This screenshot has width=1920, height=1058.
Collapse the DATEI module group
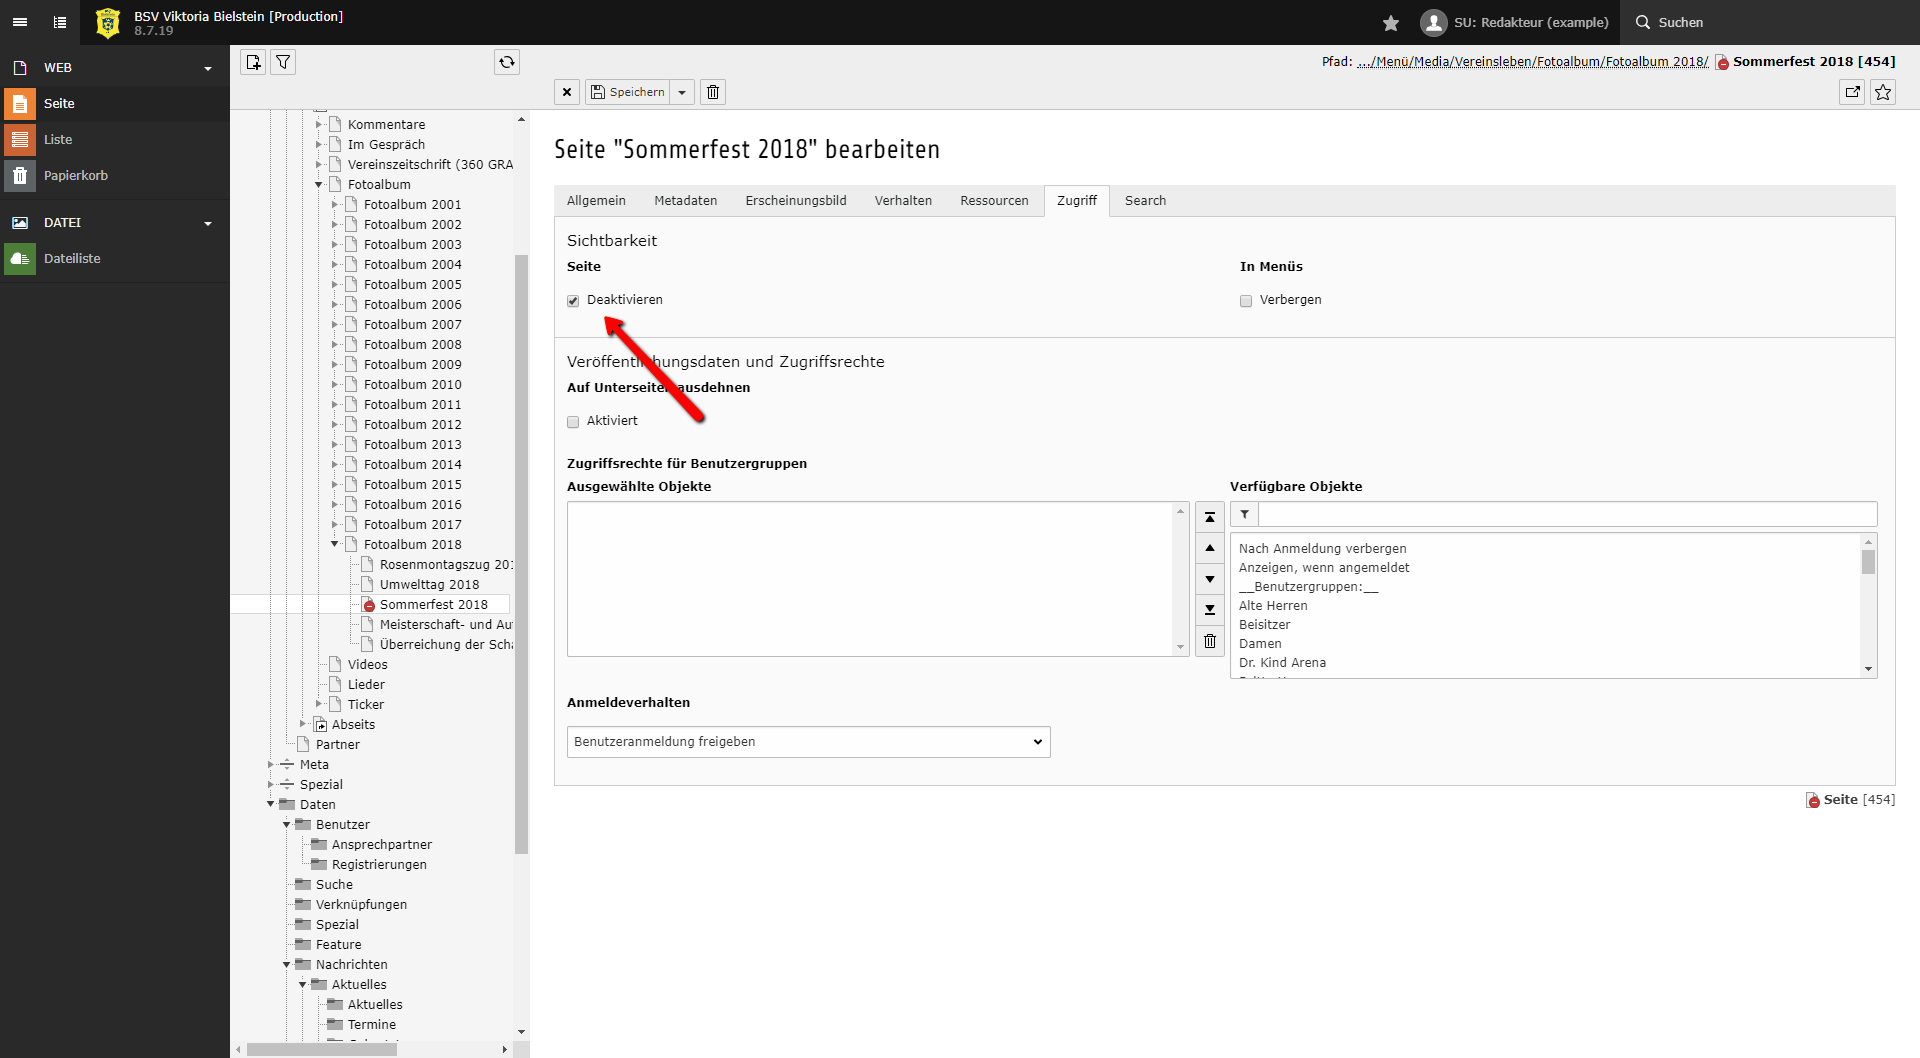[x=115, y=223]
